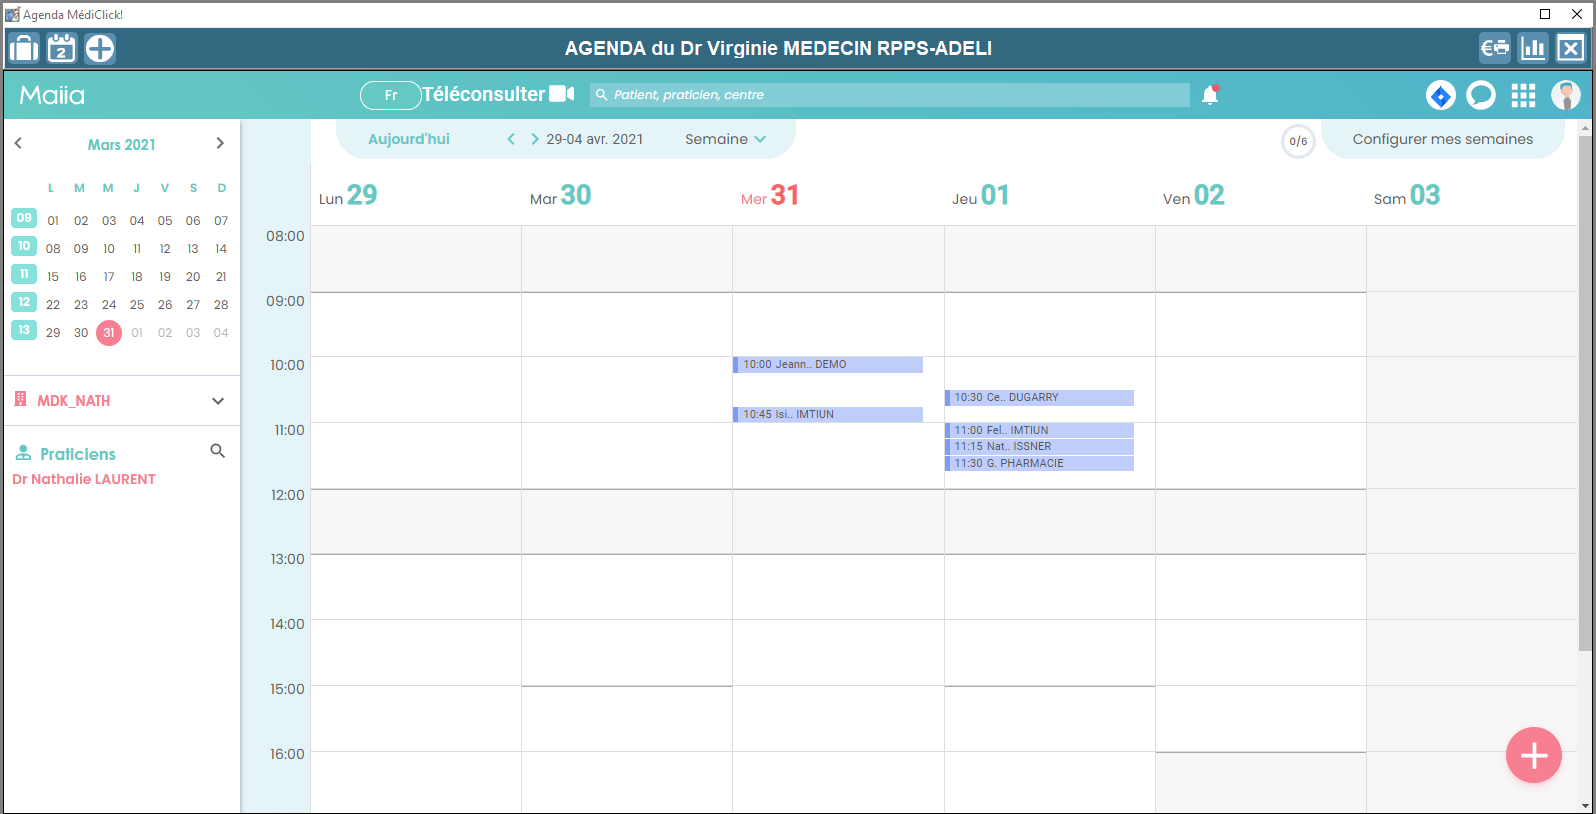Toggle the Fr language switch
This screenshot has width=1596, height=814.
(391, 95)
